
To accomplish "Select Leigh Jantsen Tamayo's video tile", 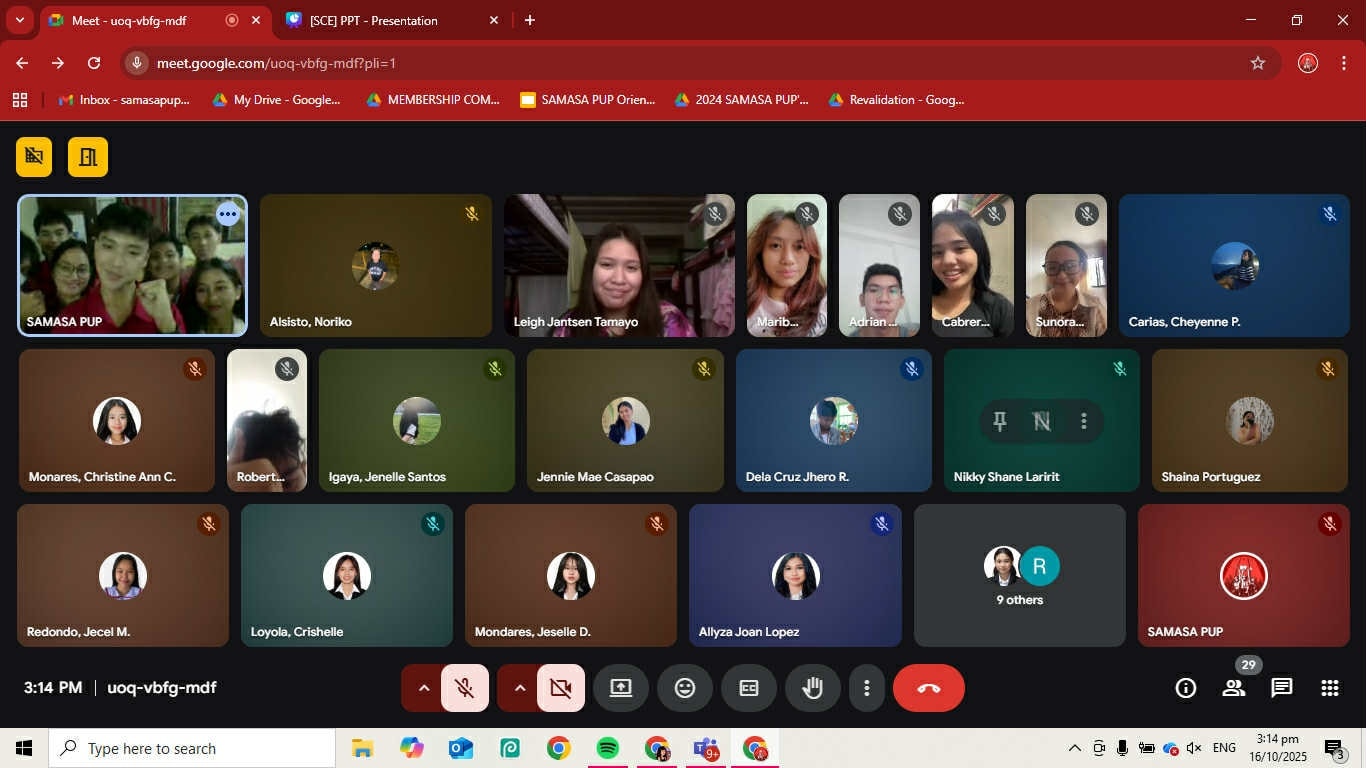I will click(619, 265).
